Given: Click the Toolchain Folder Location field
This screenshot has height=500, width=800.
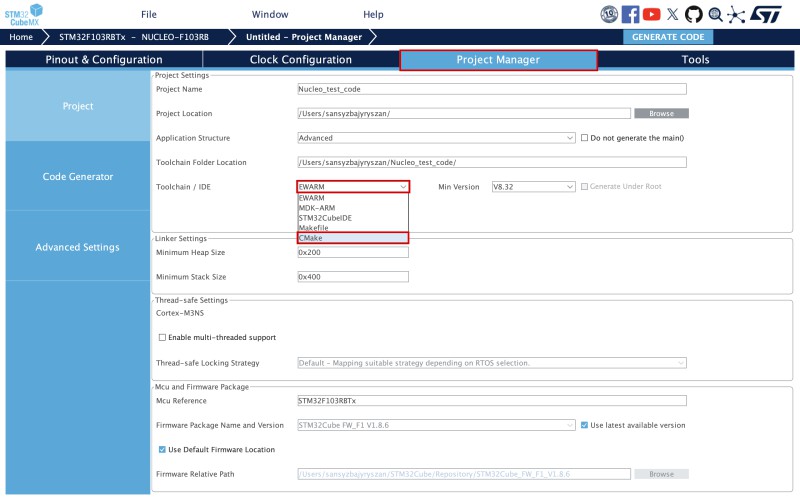Looking at the screenshot, I should [492, 162].
